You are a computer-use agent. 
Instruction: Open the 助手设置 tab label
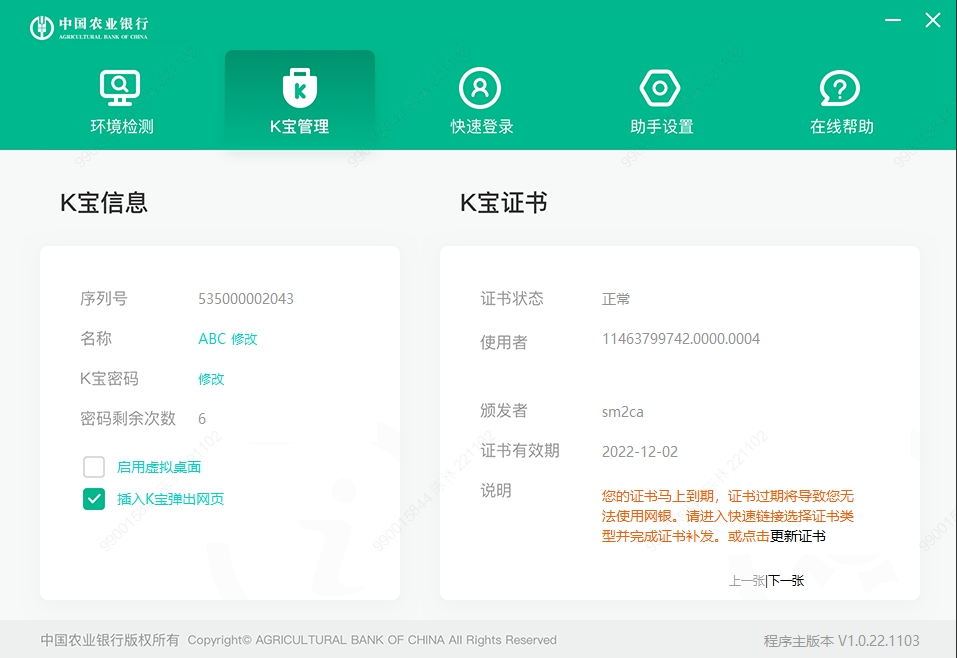(662, 126)
